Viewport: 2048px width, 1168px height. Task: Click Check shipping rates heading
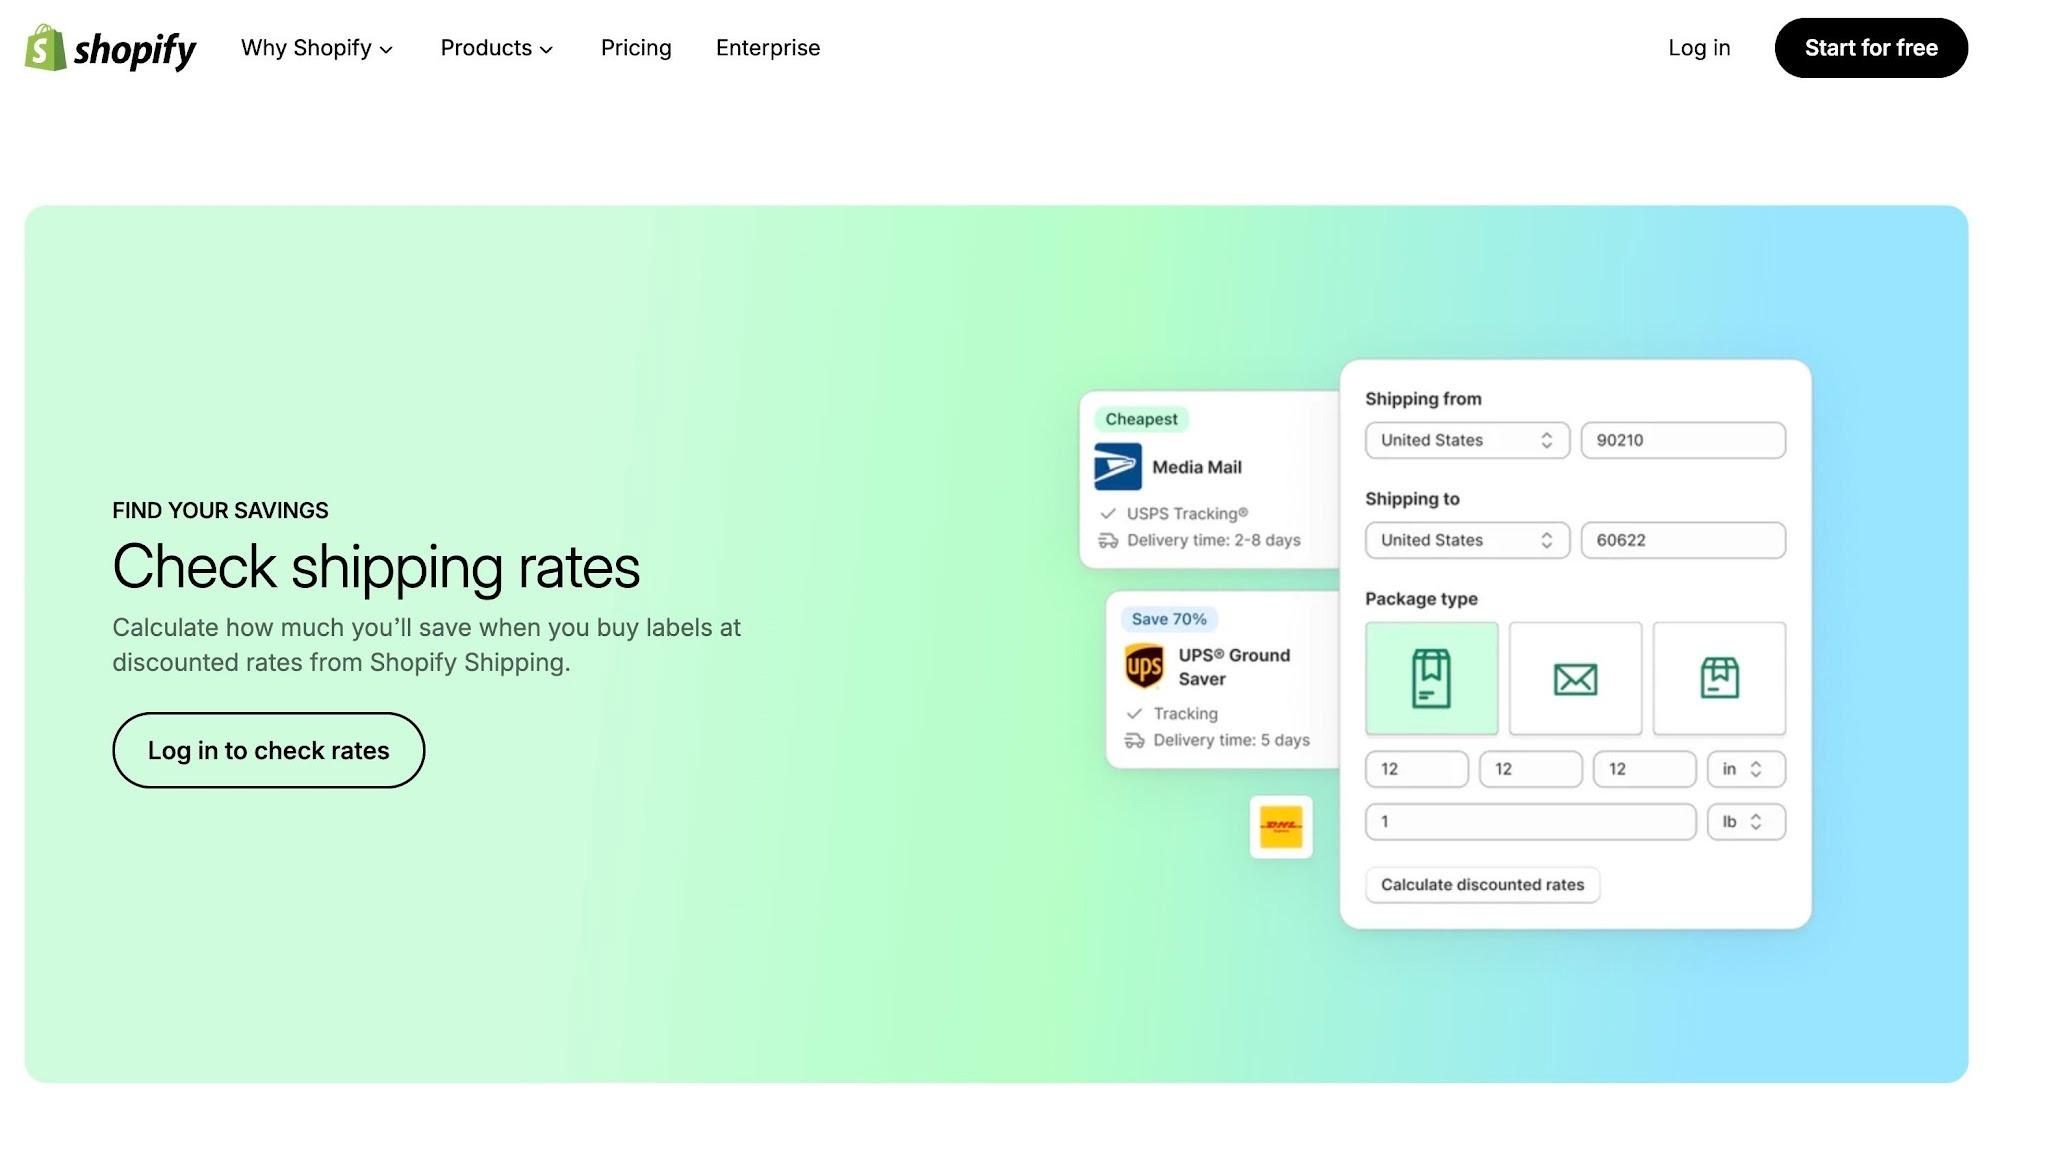pos(376,567)
